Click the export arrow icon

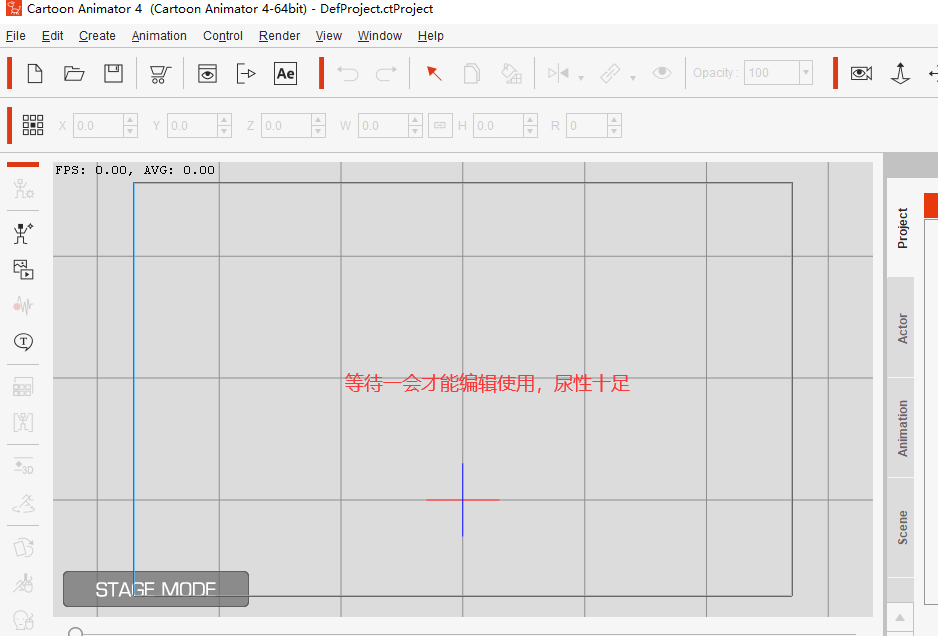(x=246, y=74)
